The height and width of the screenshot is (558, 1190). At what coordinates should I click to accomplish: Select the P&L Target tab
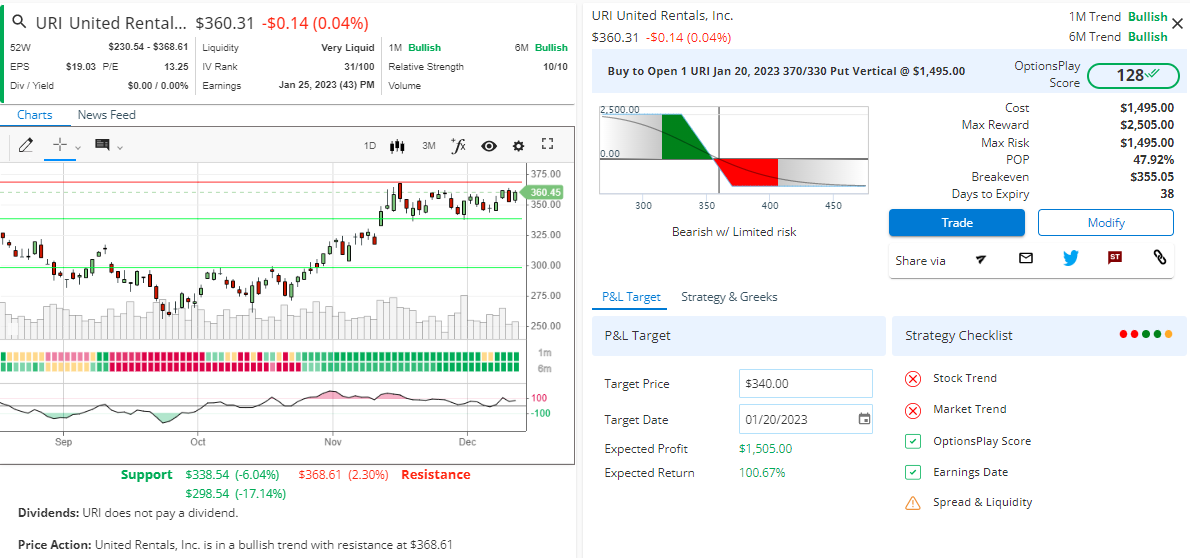click(631, 297)
